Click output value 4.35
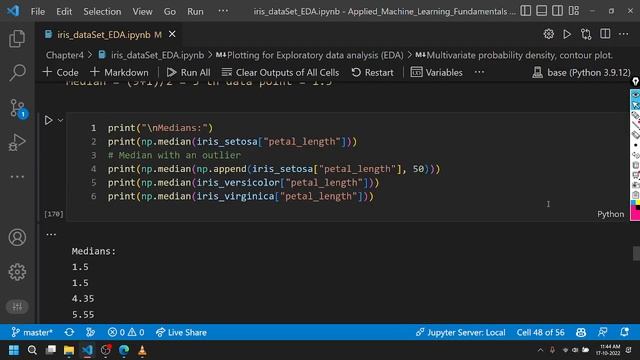 pos(83,298)
